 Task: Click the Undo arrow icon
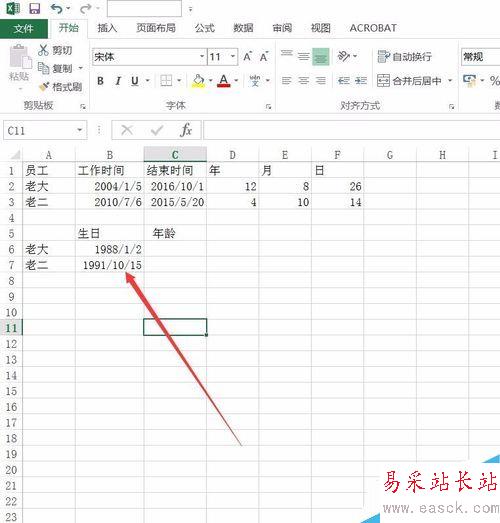pyautogui.click(x=56, y=8)
